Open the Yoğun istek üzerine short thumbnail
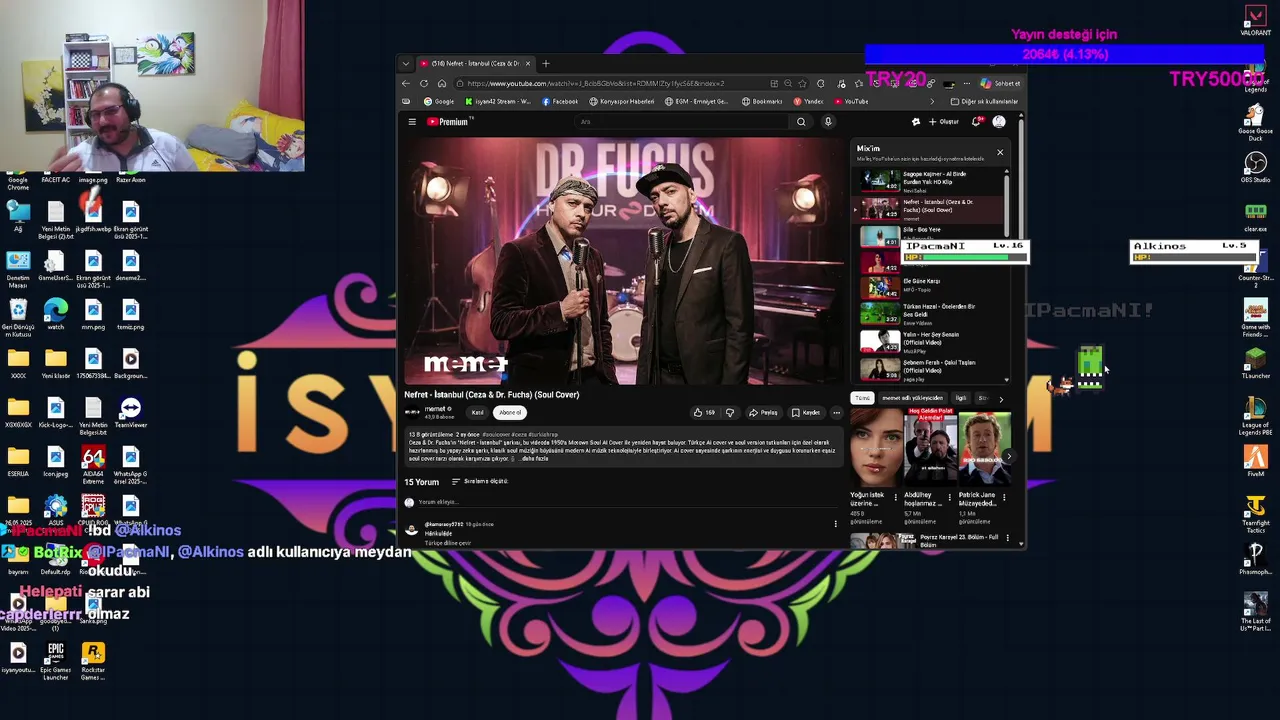Viewport: 1280px width, 720px height. click(x=876, y=446)
